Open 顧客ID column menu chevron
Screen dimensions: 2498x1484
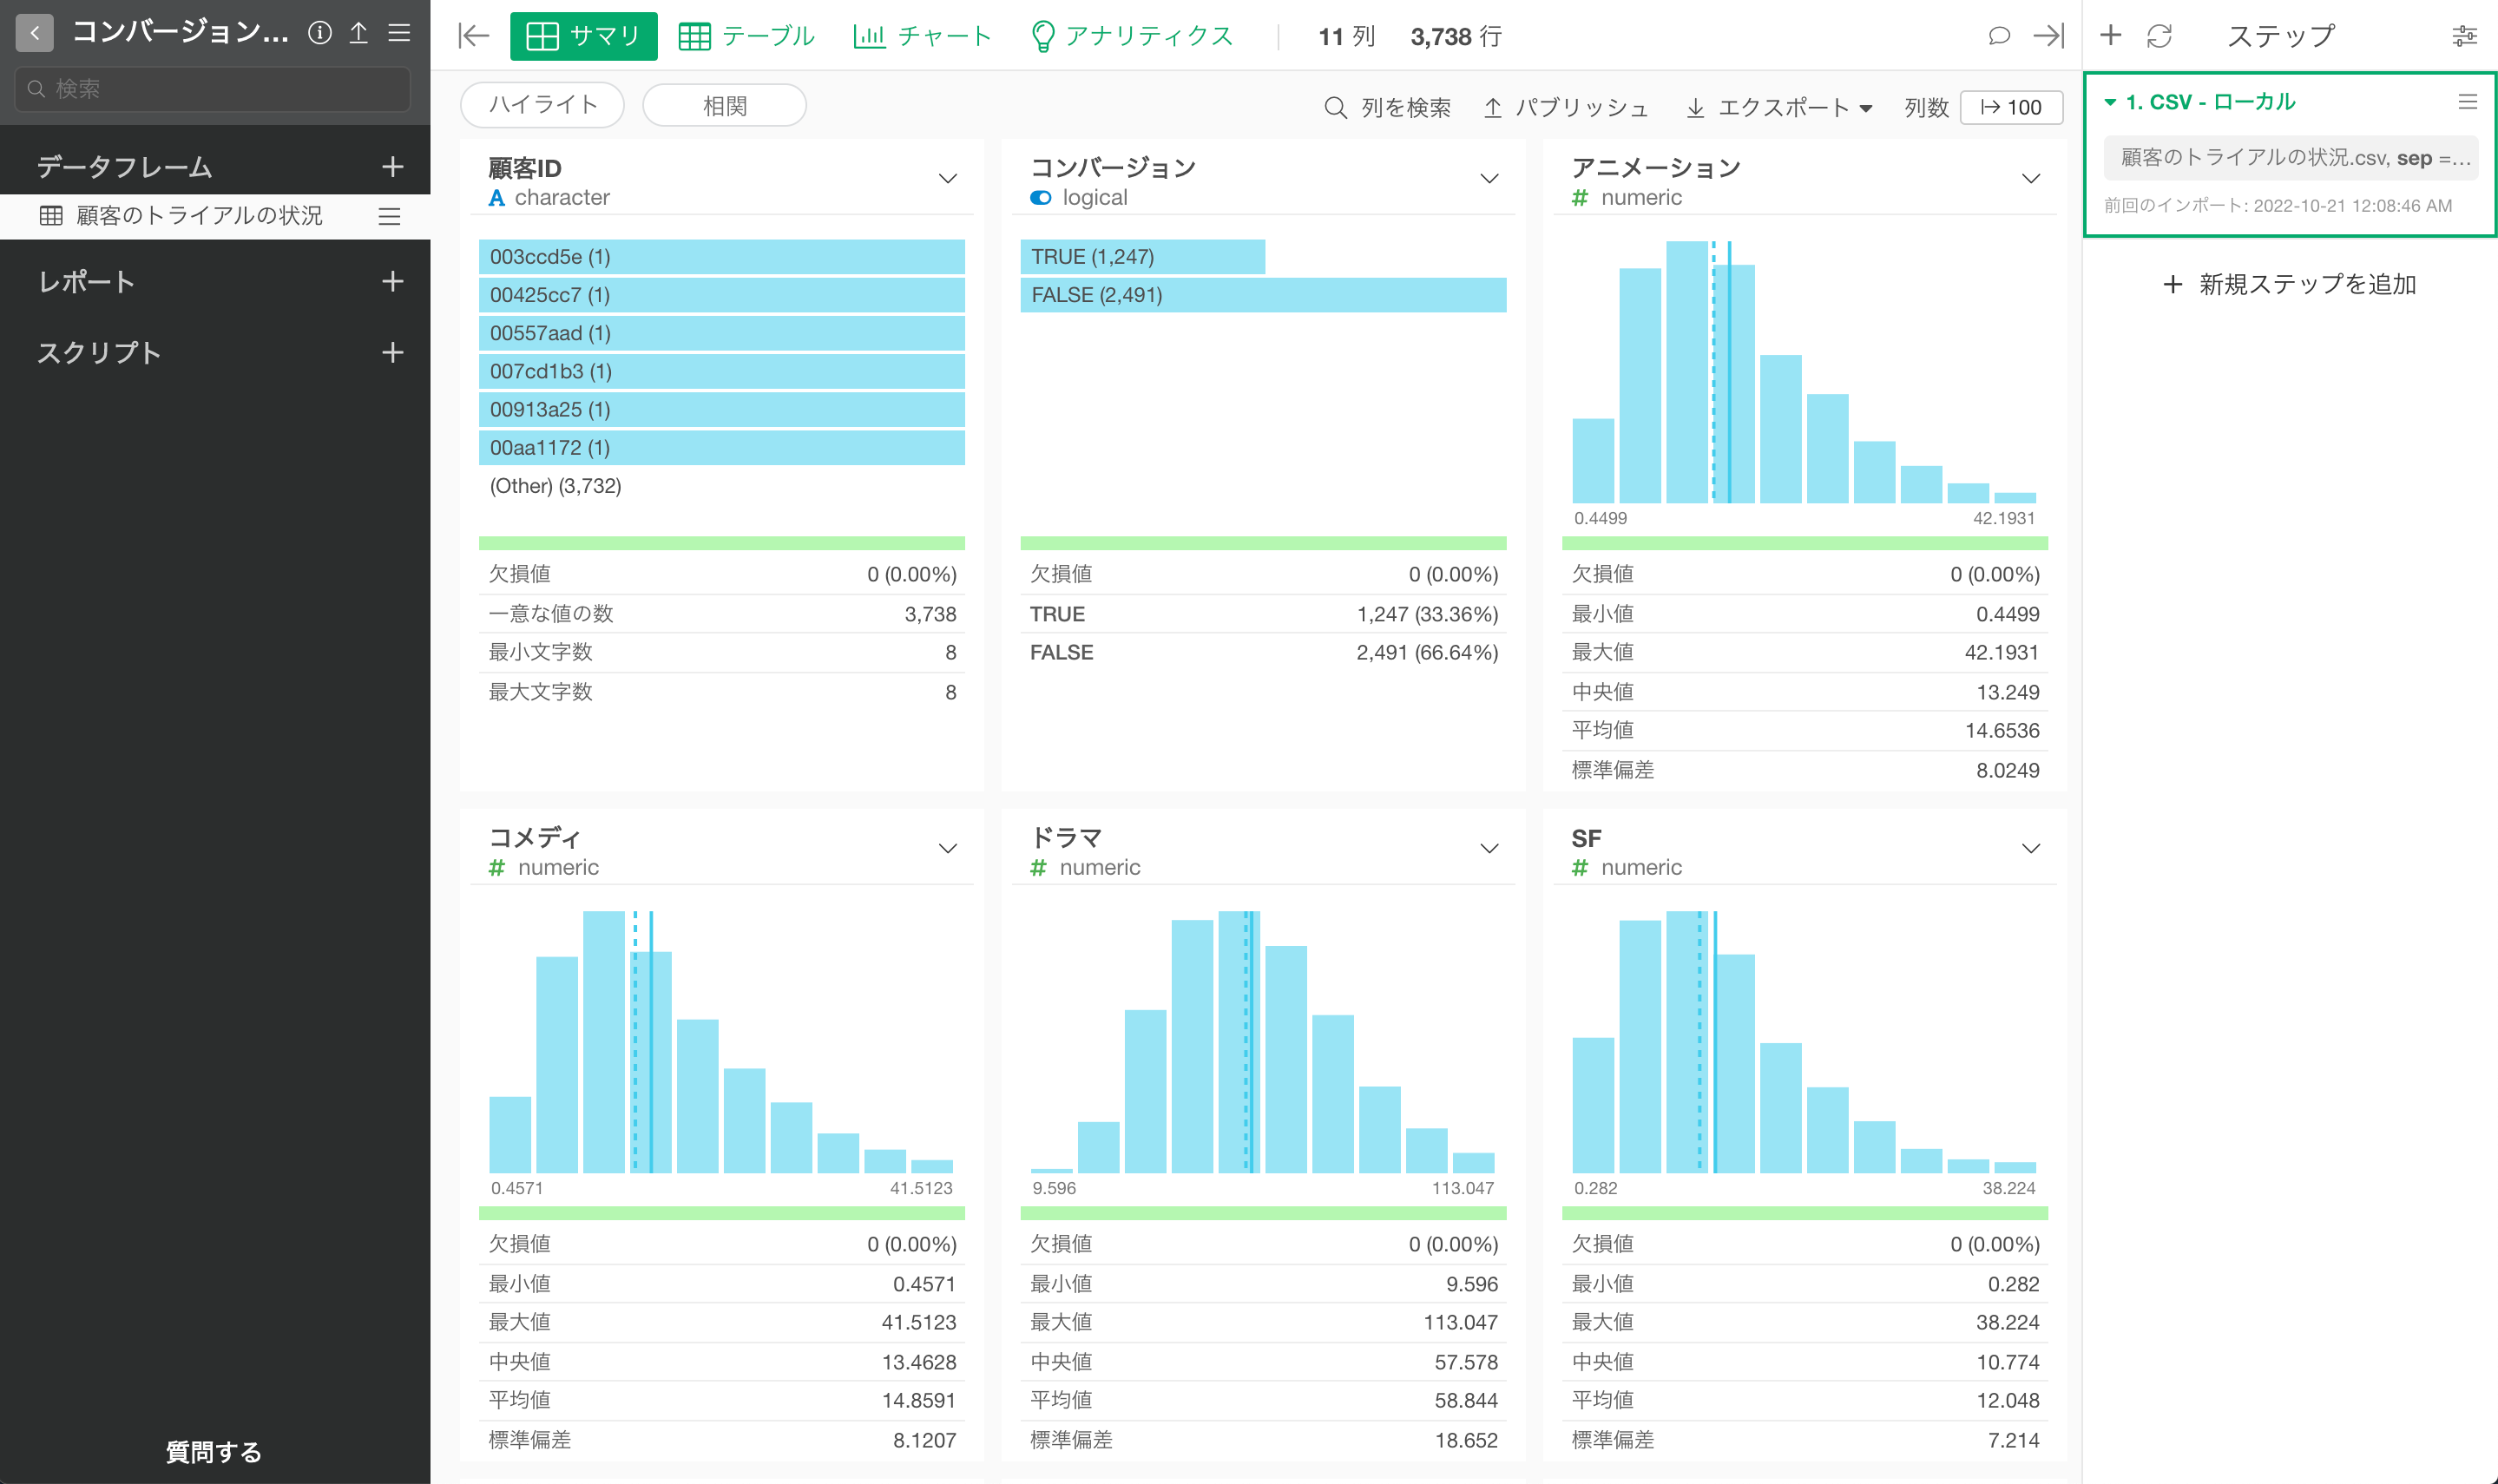pos(947,178)
